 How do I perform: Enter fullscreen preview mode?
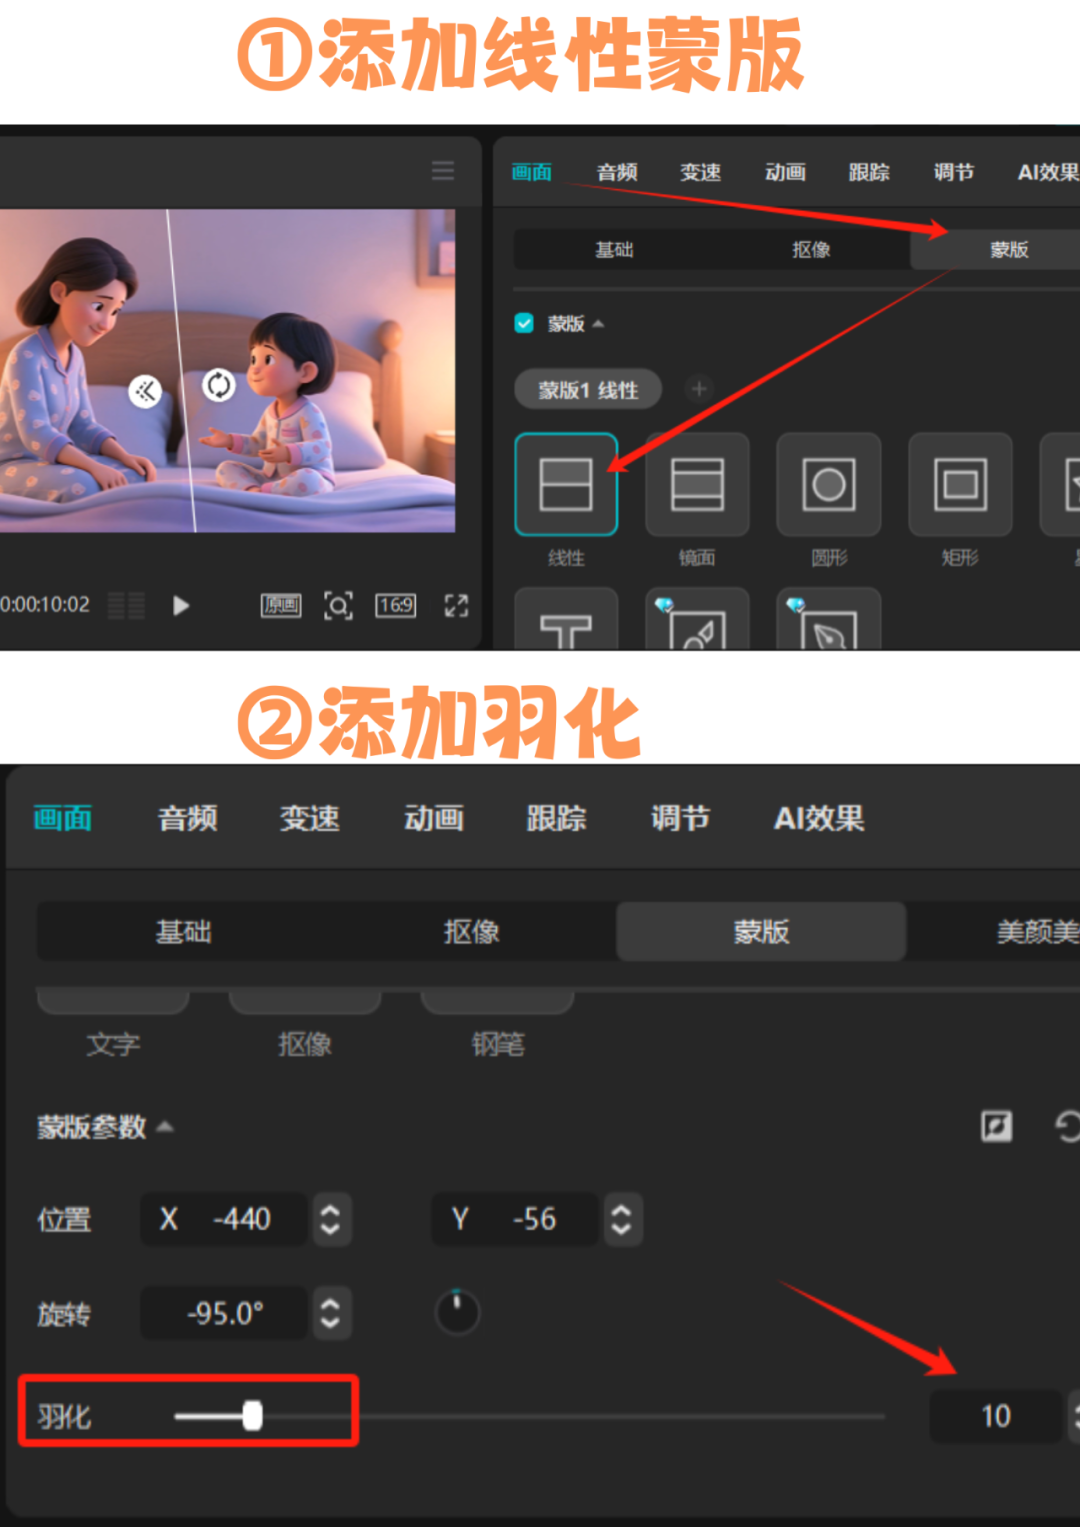(x=456, y=605)
